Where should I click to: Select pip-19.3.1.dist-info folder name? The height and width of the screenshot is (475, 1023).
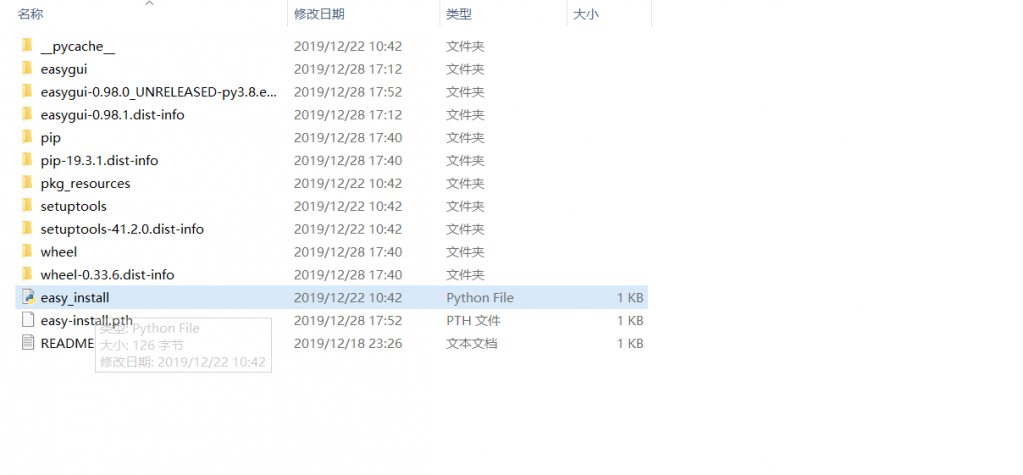pyautogui.click(x=99, y=161)
